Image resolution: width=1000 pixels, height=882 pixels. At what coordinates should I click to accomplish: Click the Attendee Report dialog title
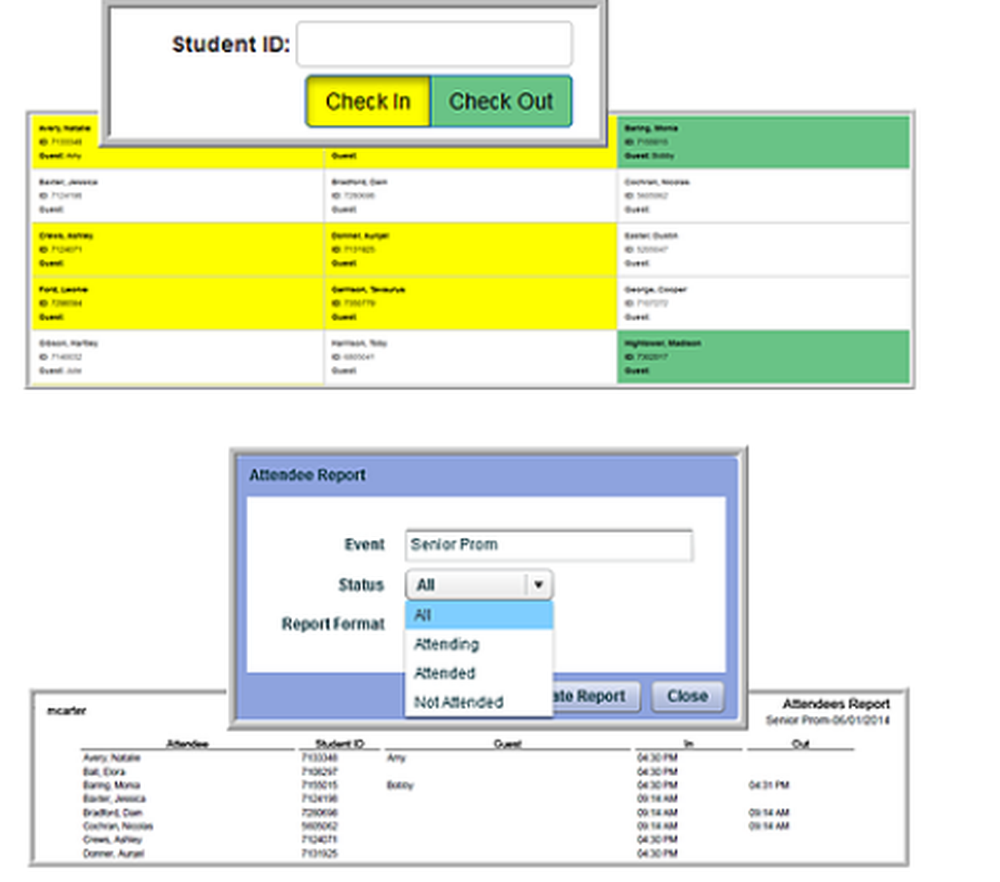click(307, 475)
